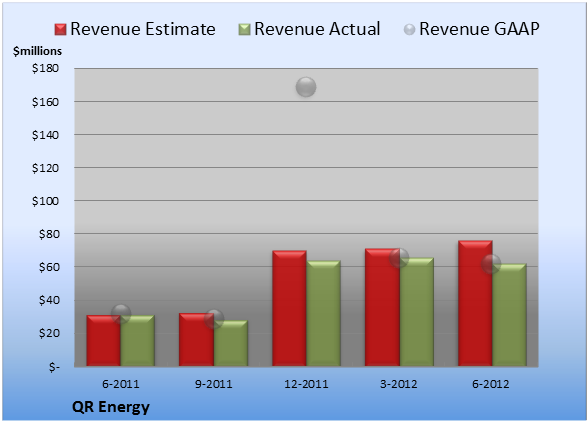
Task: Click the '$100' axis value
Action: [x=45, y=201]
